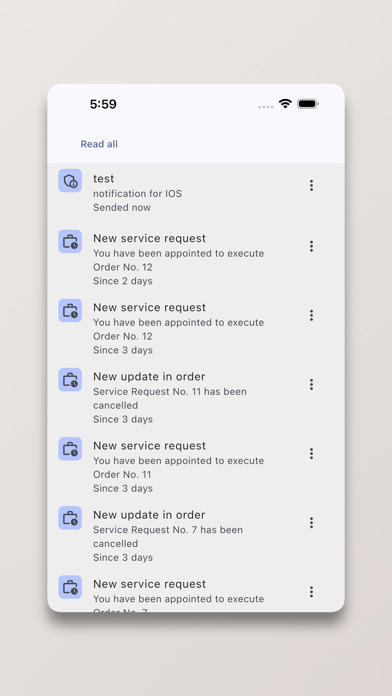Tap the "Sended now" timestamp
Viewport: 392px width, 696px height.
point(122,207)
